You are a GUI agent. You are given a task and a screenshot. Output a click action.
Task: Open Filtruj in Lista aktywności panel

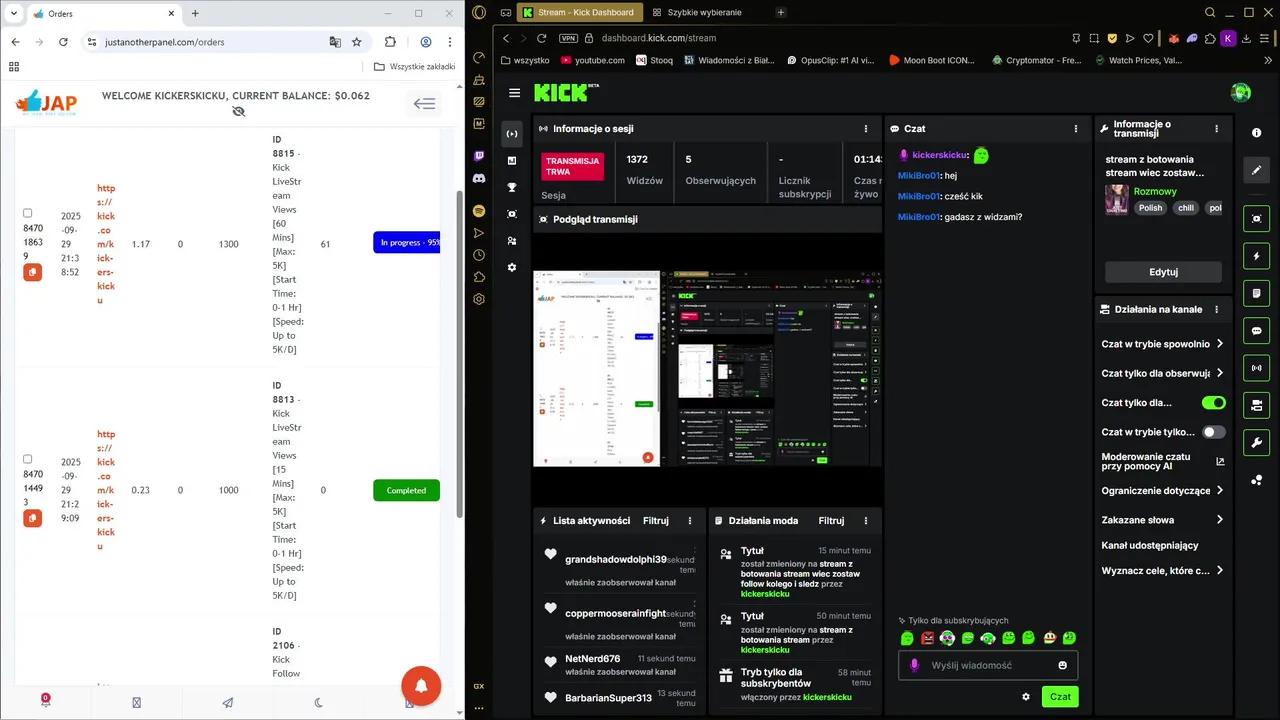click(655, 521)
